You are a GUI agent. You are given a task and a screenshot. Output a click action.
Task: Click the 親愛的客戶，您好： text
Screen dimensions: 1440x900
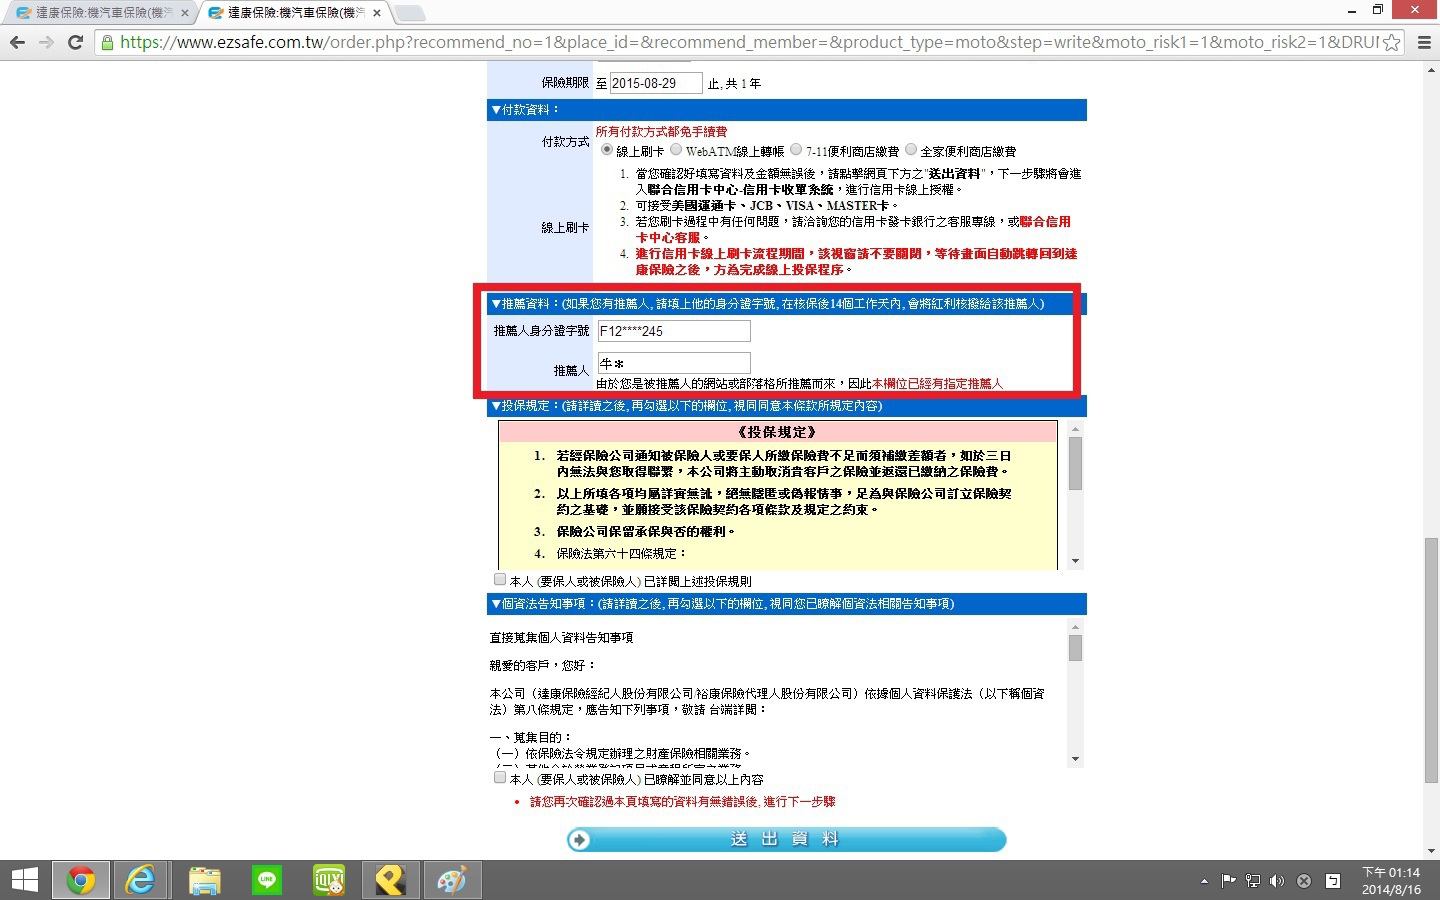click(x=542, y=665)
